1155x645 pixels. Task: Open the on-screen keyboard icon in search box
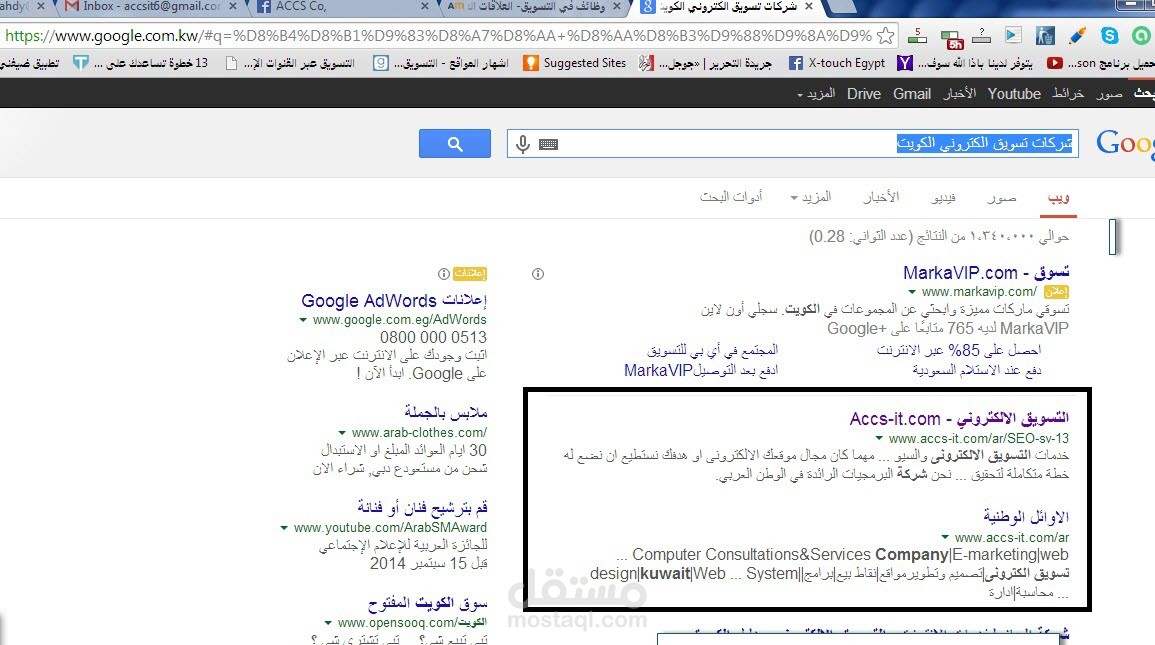[548, 144]
